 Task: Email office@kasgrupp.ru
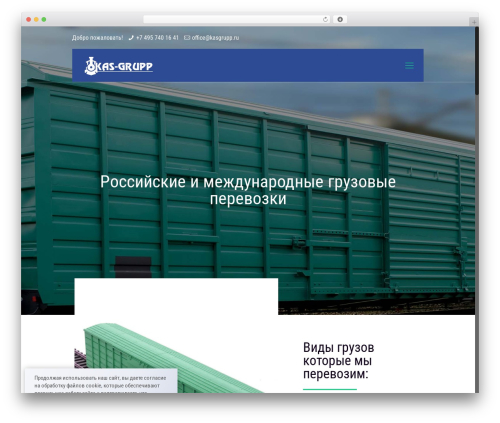pyautogui.click(x=215, y=38)
